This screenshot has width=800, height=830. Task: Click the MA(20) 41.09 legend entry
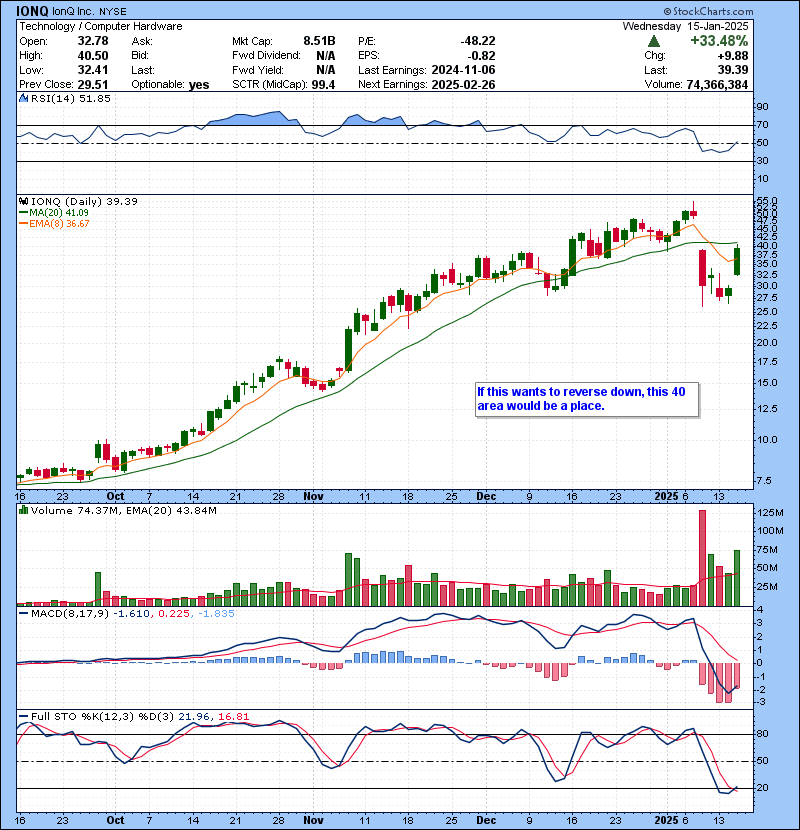53,212
